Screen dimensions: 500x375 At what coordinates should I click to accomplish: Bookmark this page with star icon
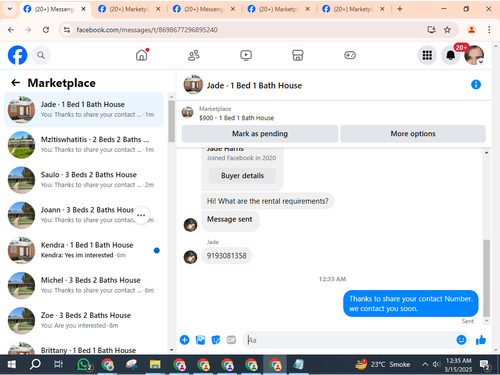click(447, 30)
